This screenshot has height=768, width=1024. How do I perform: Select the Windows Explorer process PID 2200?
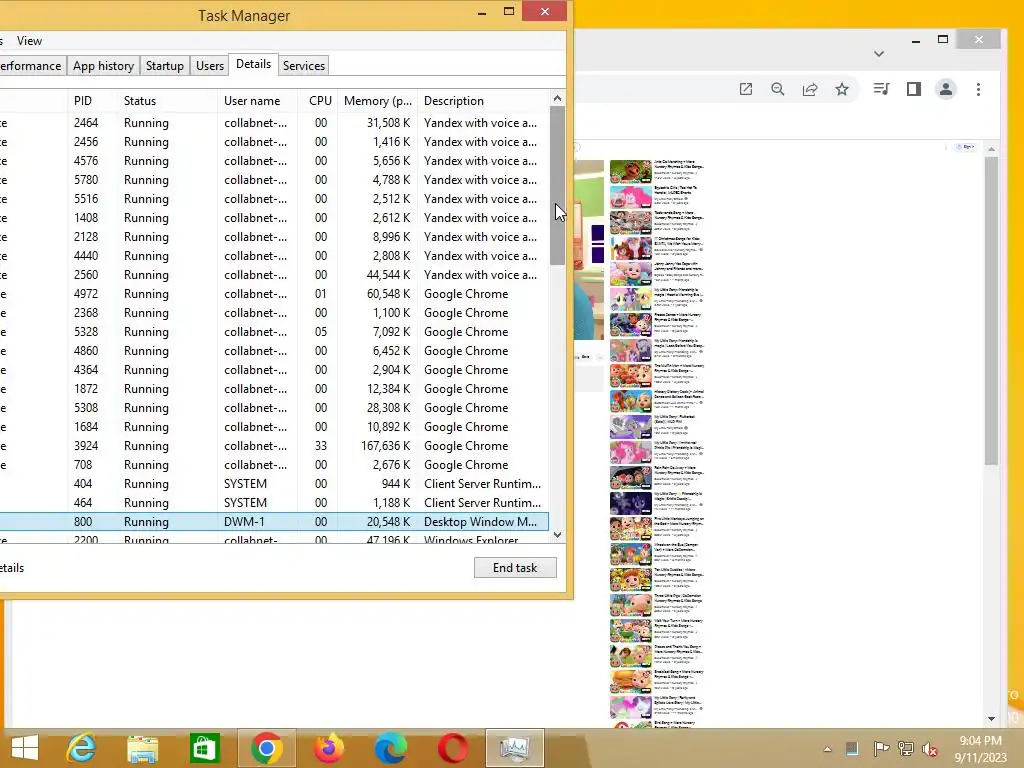click(274, 538)
